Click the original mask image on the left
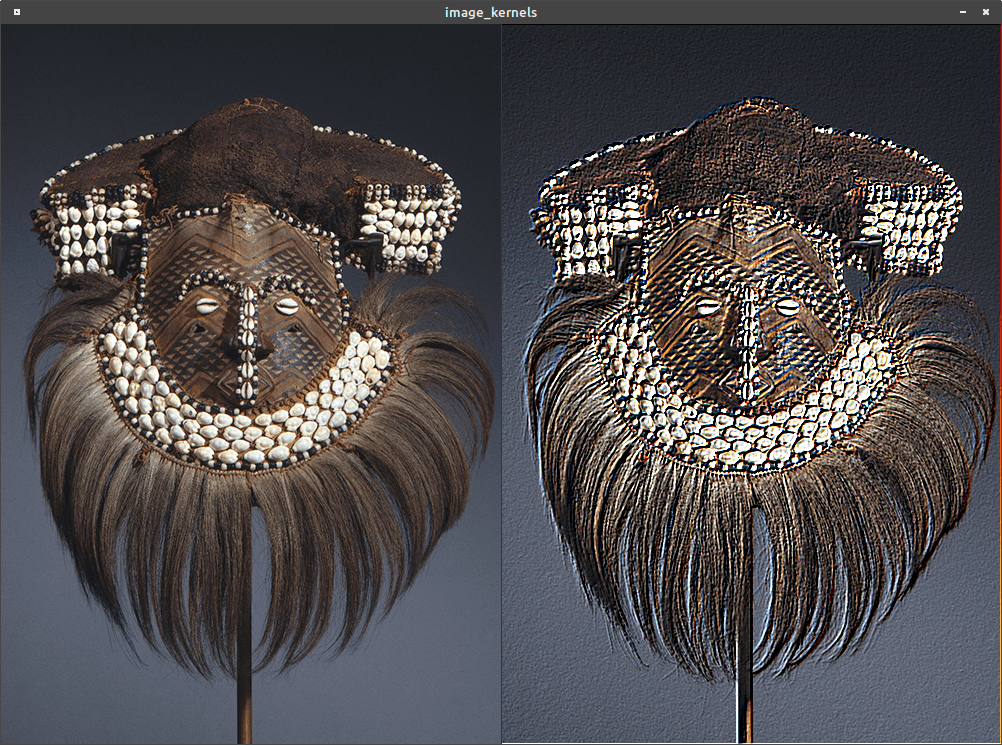 coord(250,384)
